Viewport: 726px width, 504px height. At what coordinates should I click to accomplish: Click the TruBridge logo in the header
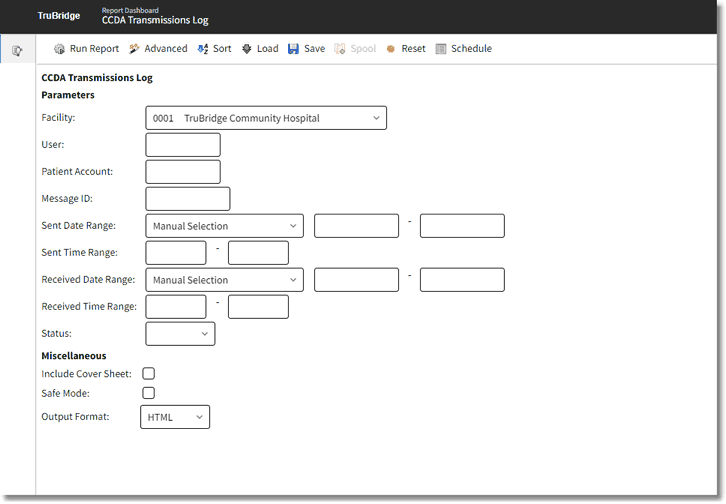click(59, 16)
